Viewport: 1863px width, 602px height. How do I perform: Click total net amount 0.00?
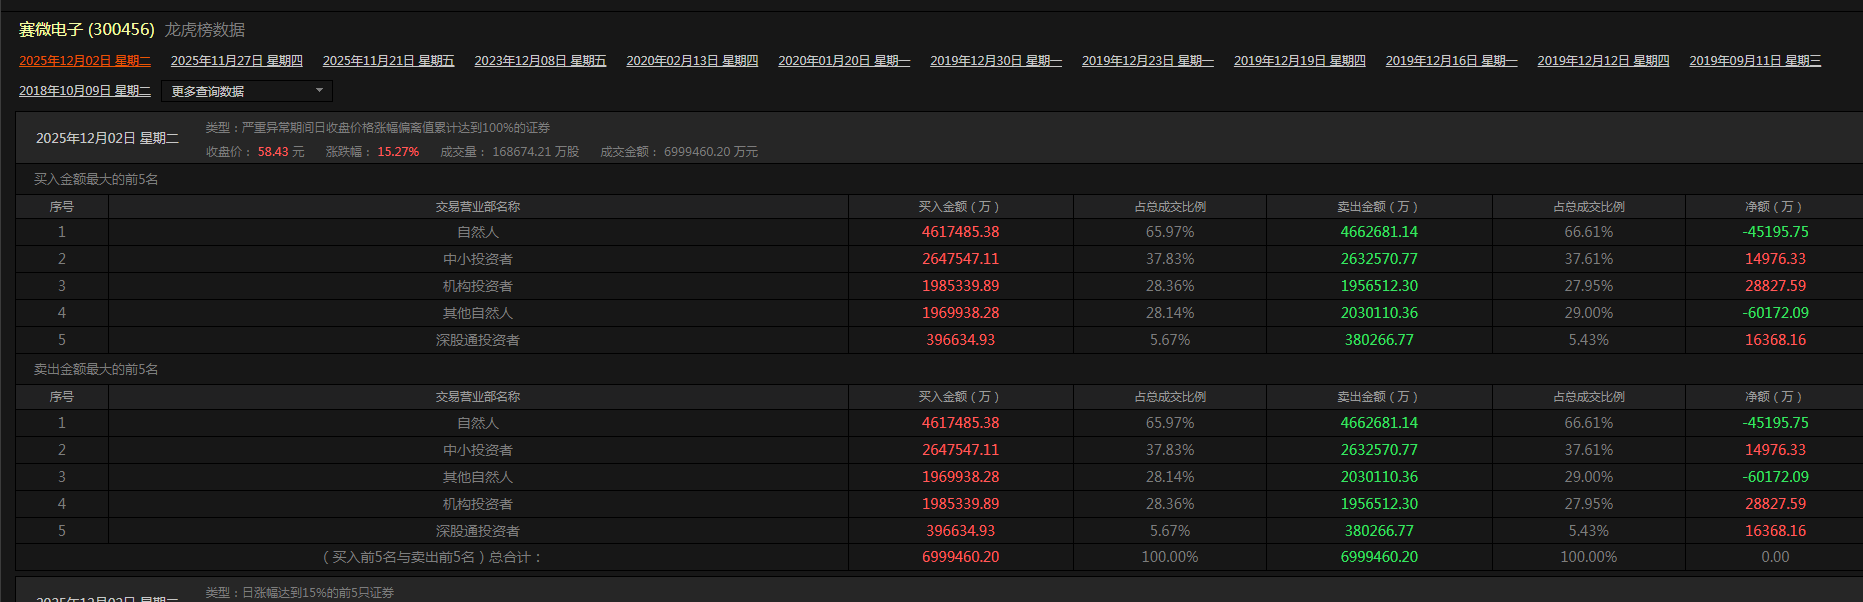1775,557
